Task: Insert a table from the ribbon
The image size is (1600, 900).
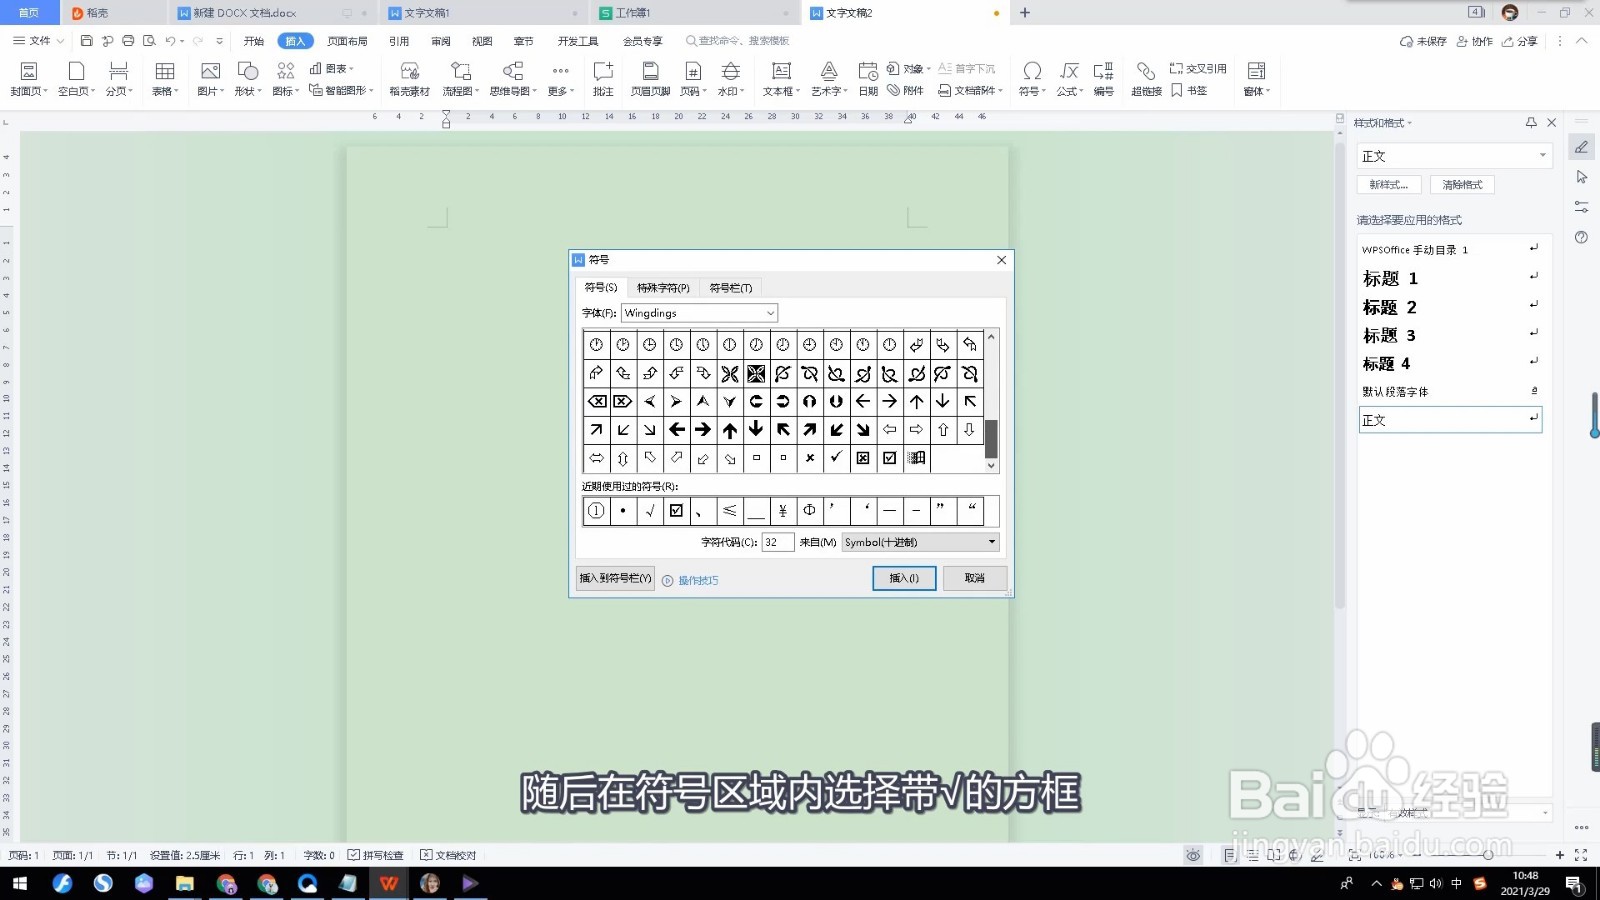Action: coord(164,77)
